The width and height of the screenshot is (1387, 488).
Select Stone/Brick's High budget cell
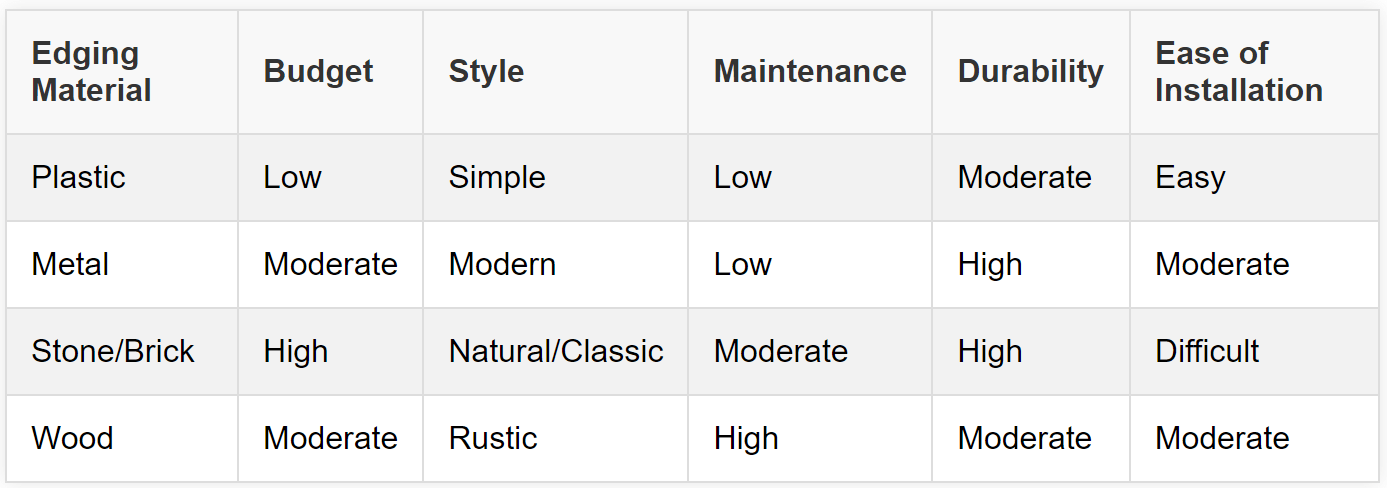[x=295, y=352]
